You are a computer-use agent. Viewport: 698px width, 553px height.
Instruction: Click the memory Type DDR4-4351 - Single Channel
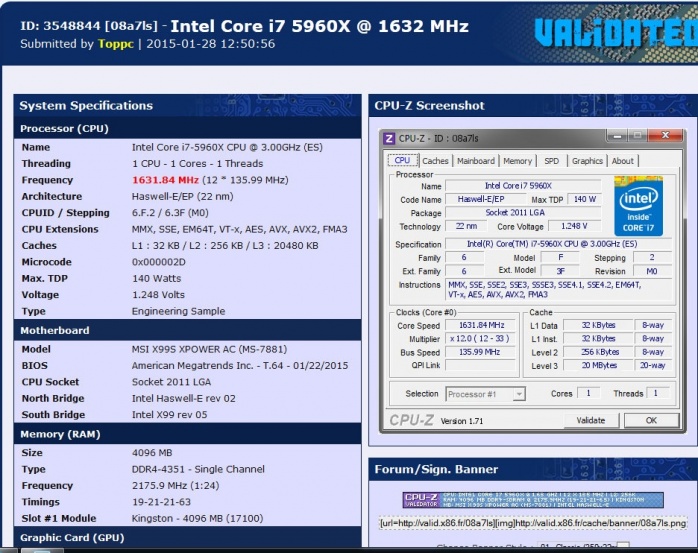point(198,469)
